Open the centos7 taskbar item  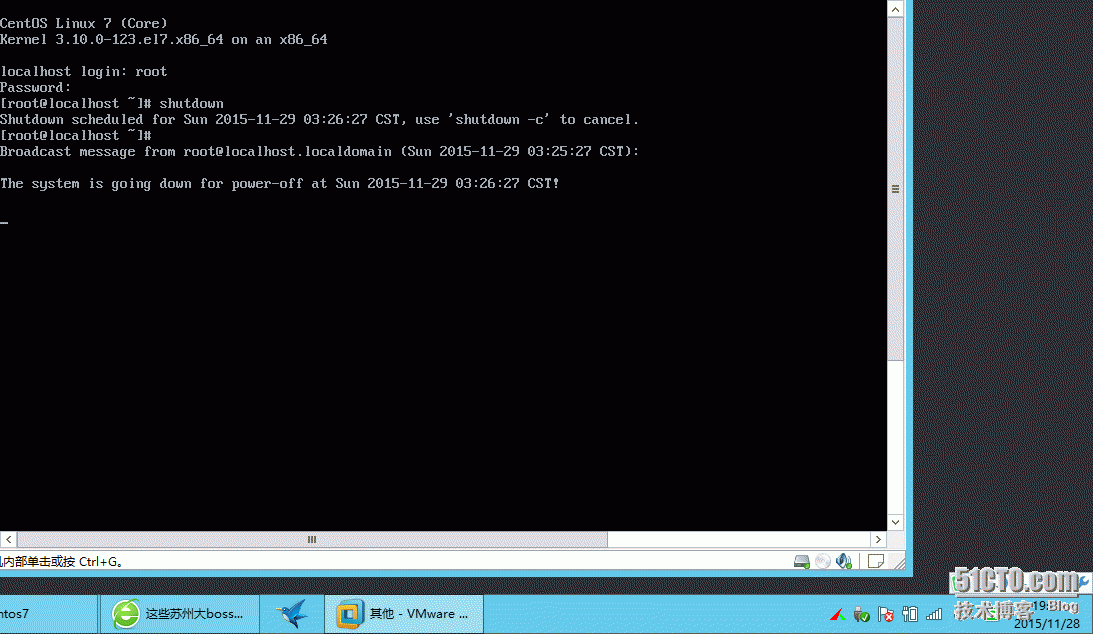(x=47, y=614)
